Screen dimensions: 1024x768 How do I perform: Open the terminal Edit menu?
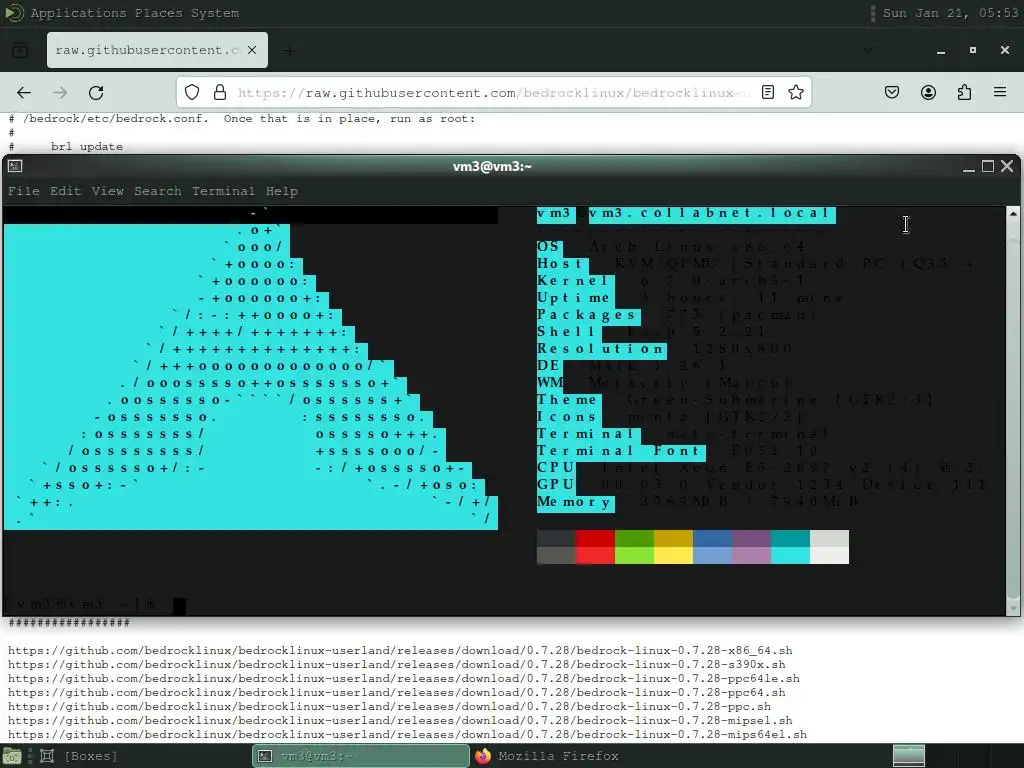click(x=65, y=191)
